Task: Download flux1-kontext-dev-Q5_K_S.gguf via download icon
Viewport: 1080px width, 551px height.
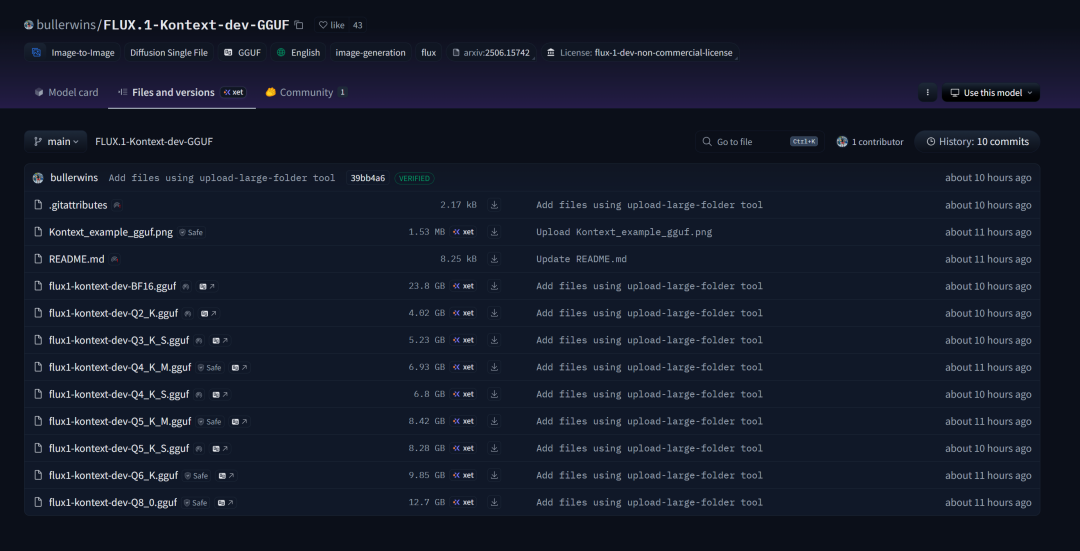Action: pos(494,448)
